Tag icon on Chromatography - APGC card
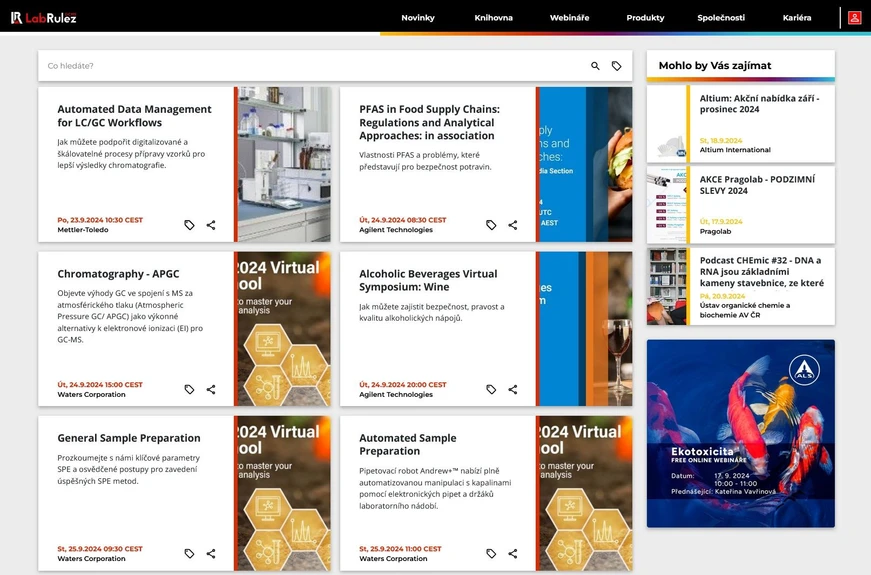The image size is (871, 575). tap(189, 389)
